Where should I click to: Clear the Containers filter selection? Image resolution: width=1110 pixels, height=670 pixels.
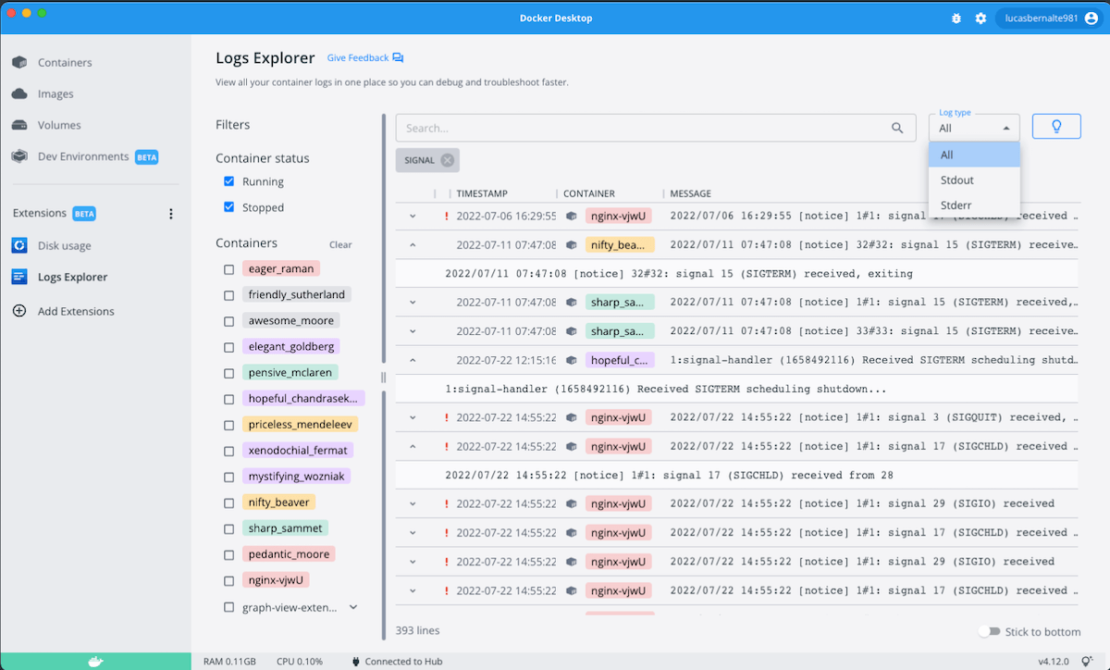pyautogui.click(x=340, y=245)
